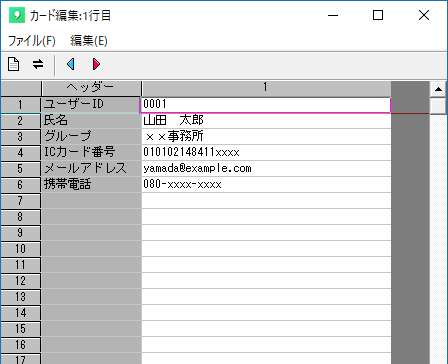Image resolution: width=448 pixels, height=364 pixels.
Task: Click the scrollbar up arrow
Action: pos(438,89)
